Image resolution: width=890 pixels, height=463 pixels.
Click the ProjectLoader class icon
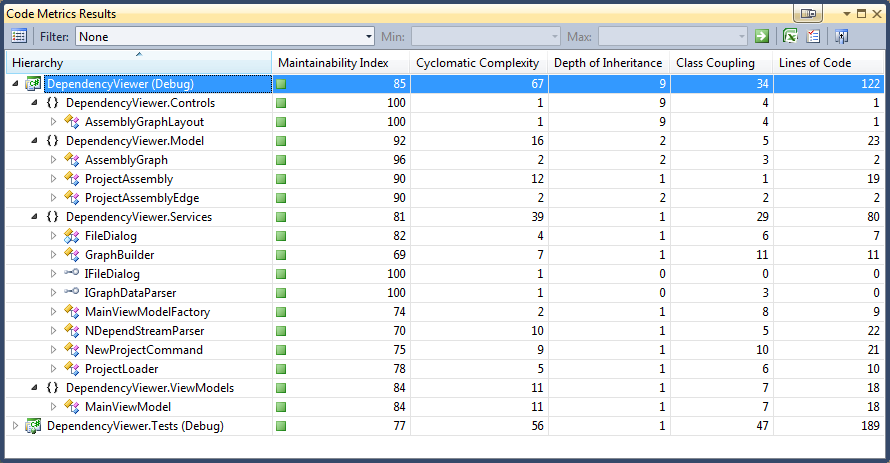[72, 369]
